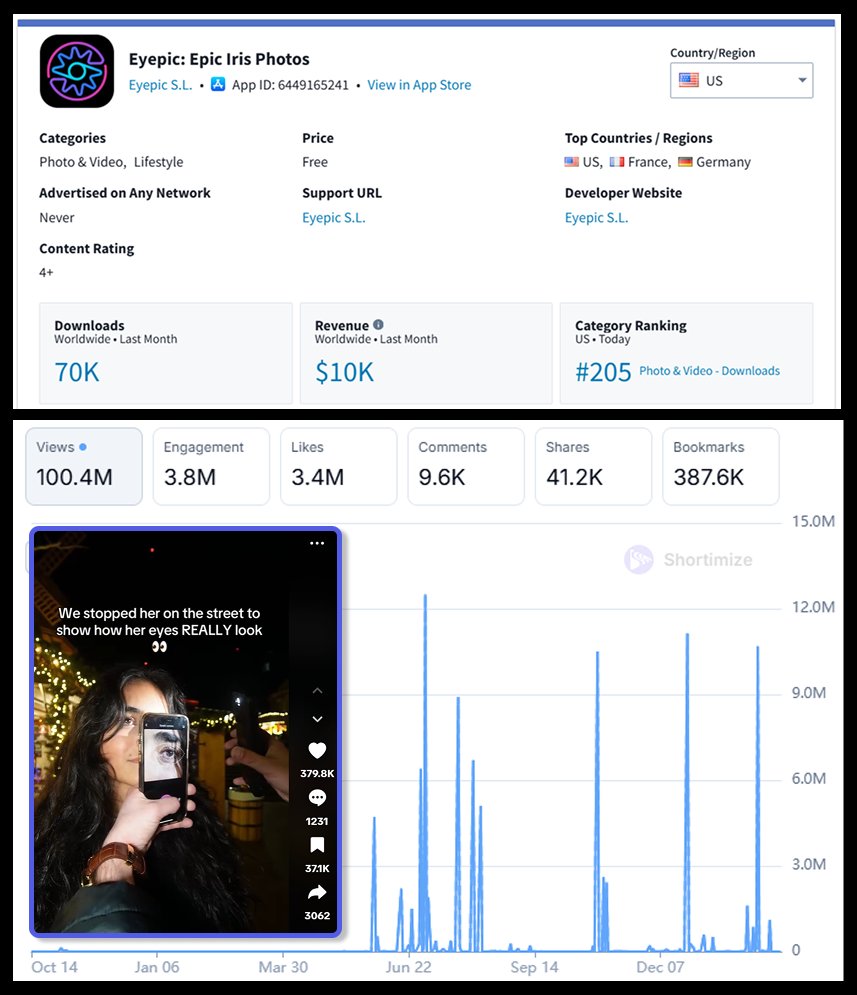Go to next video with down chevron
The height and width of the screenshot is (995, 857).
click(x=317, y=719)
